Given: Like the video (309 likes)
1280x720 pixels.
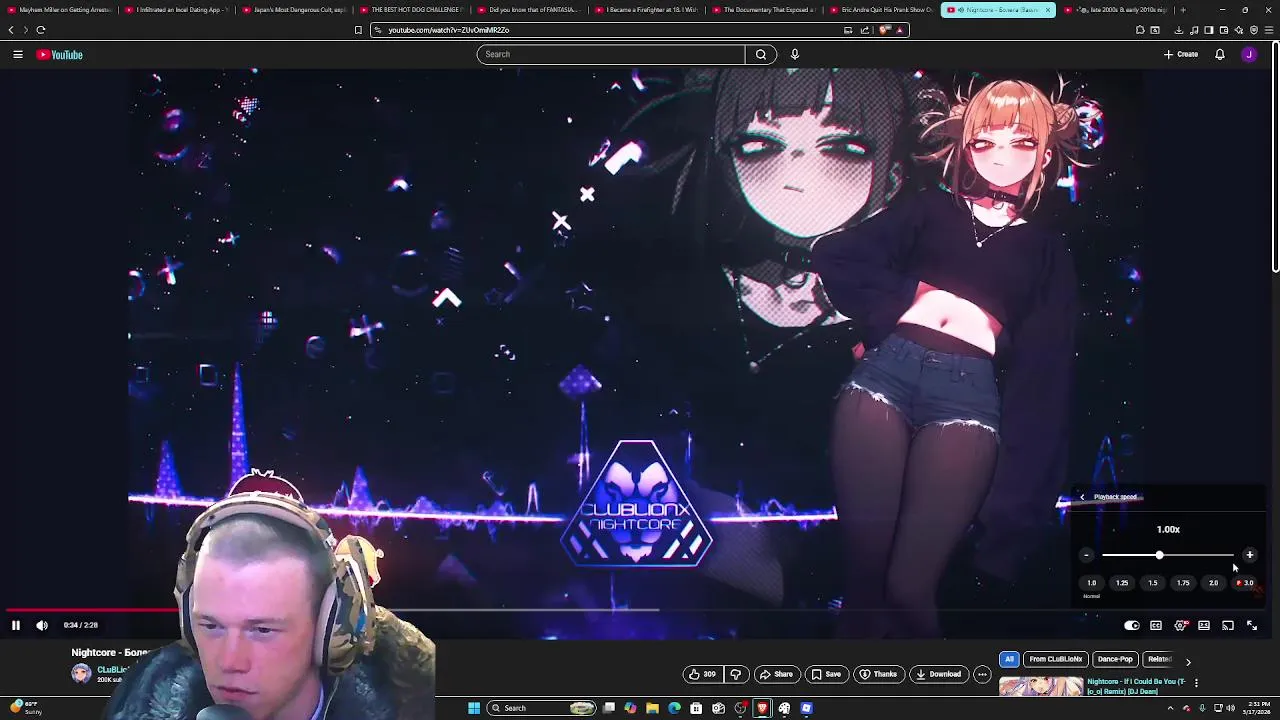Looking at the screenshot, I should click(x=703, y=674).
